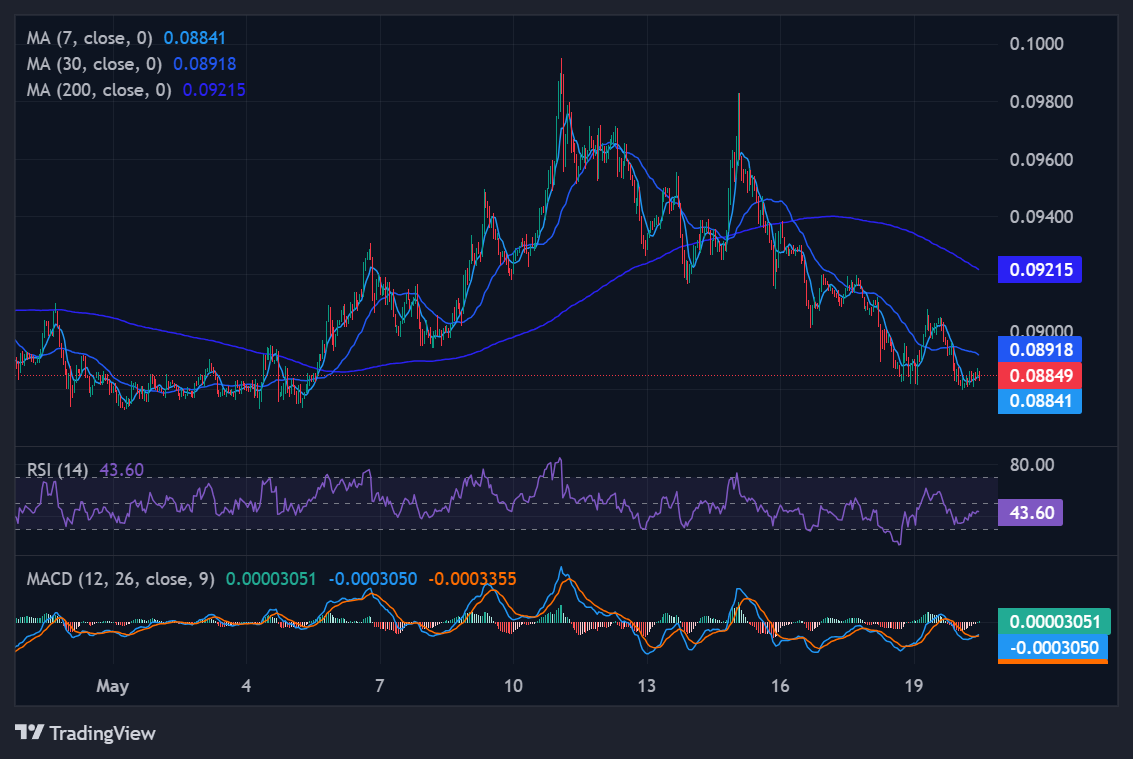Click the MACD (12, 26, close, 9) label

click(121, 579)
